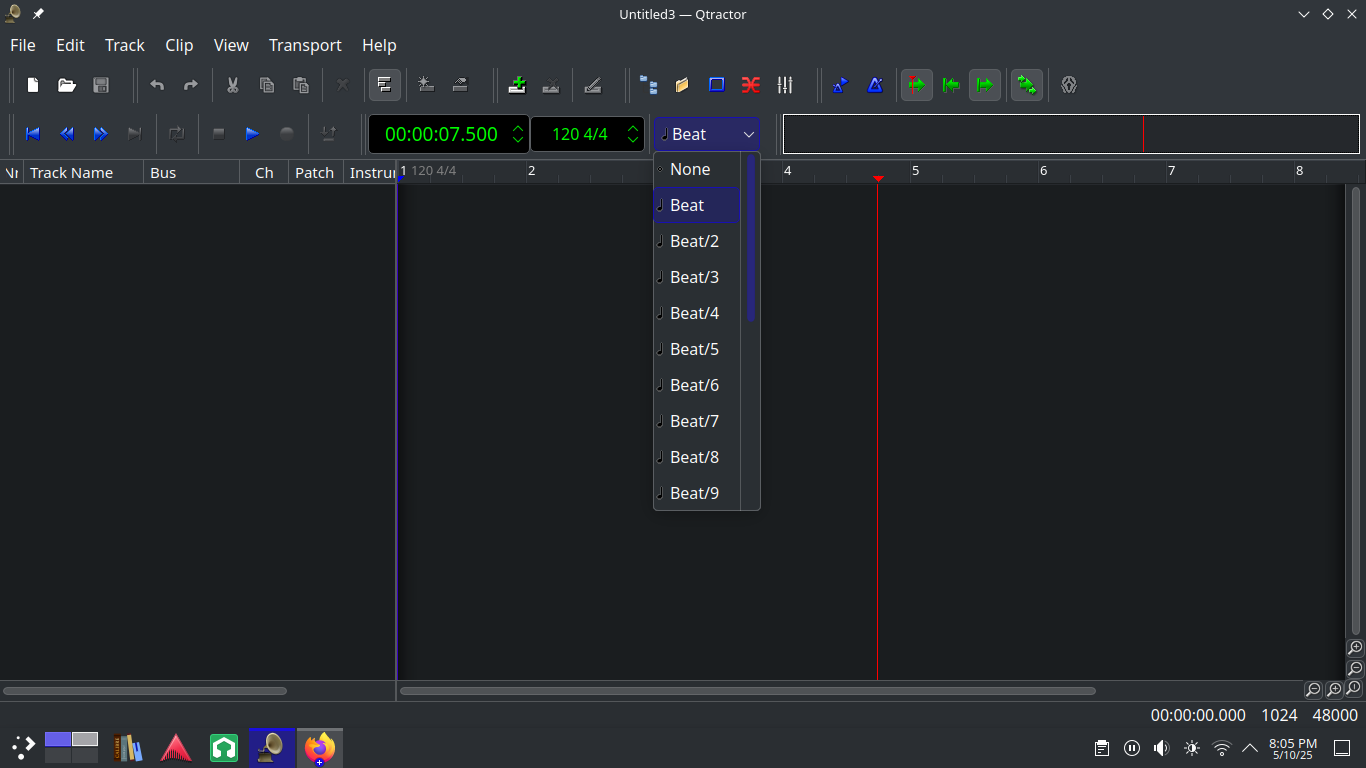Select None in snap list
1366x768 pixels.
[697, 169]
